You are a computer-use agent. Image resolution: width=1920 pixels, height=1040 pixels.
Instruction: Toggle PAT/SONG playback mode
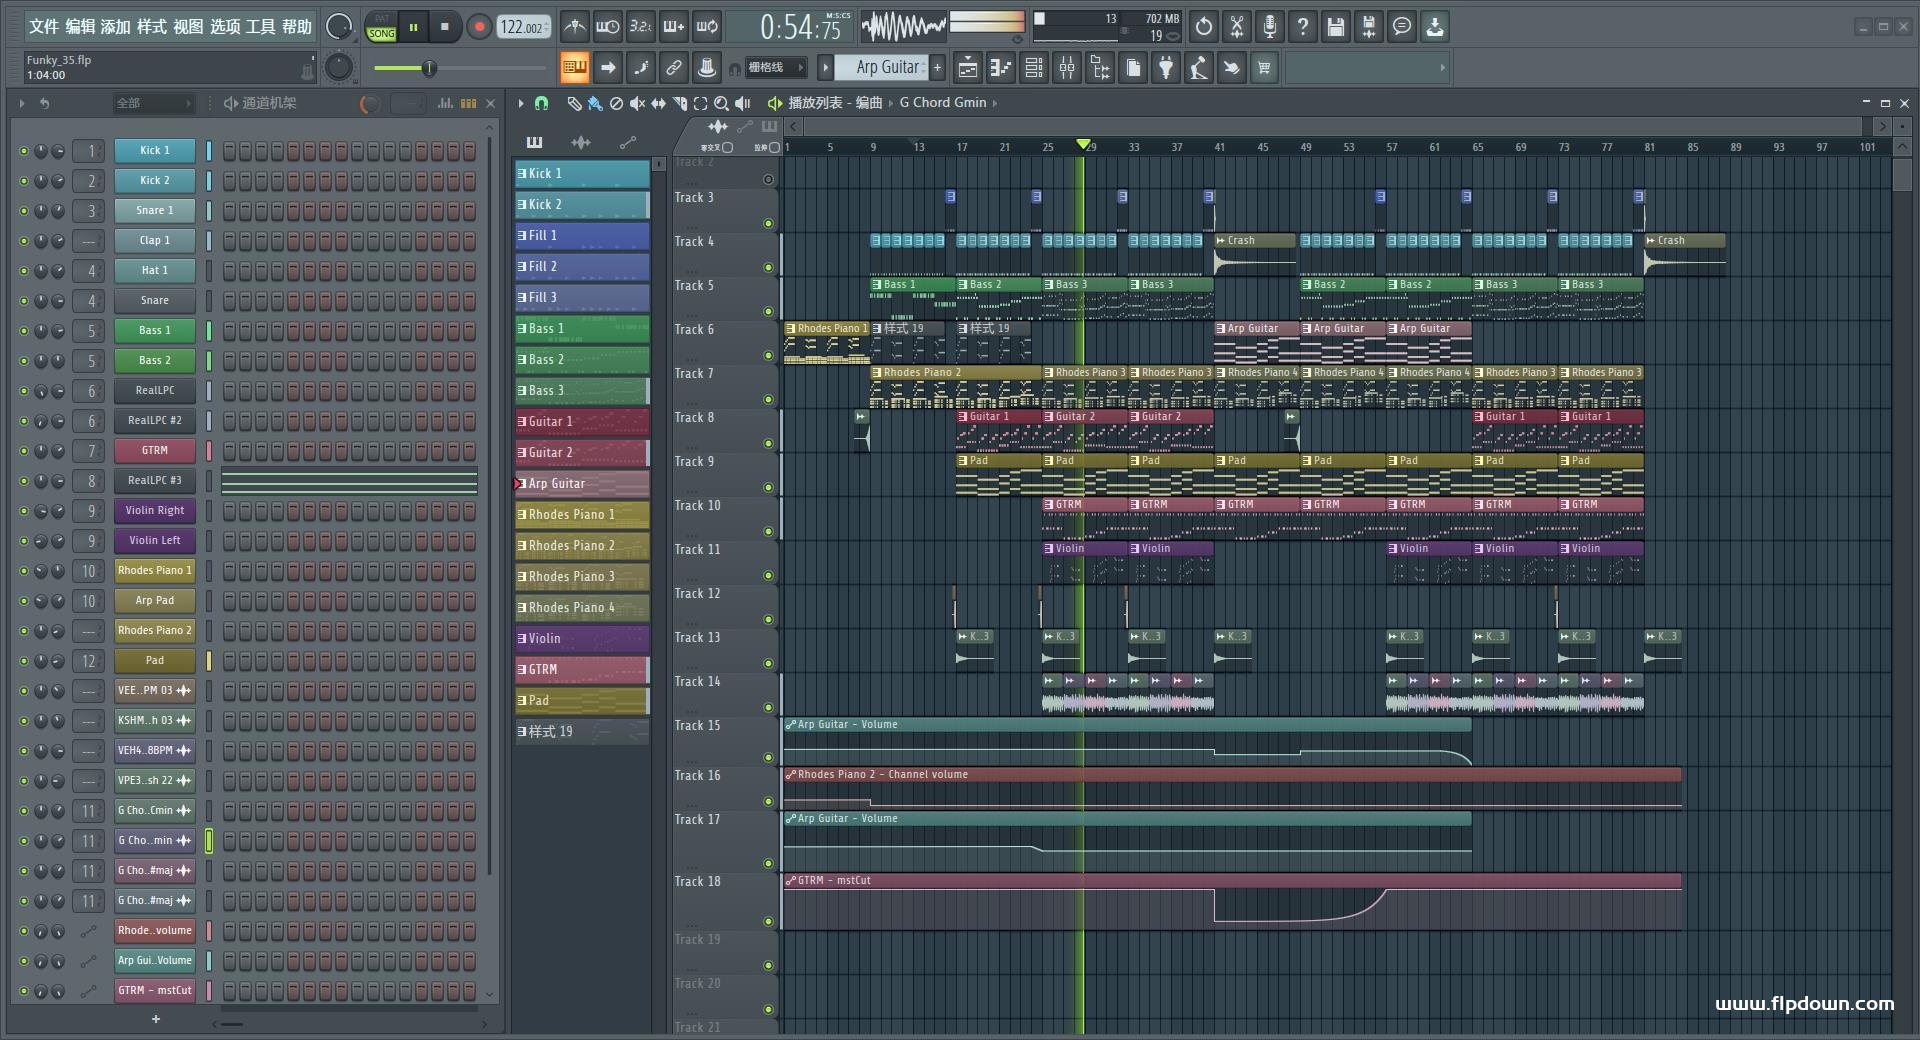(381, 27)
